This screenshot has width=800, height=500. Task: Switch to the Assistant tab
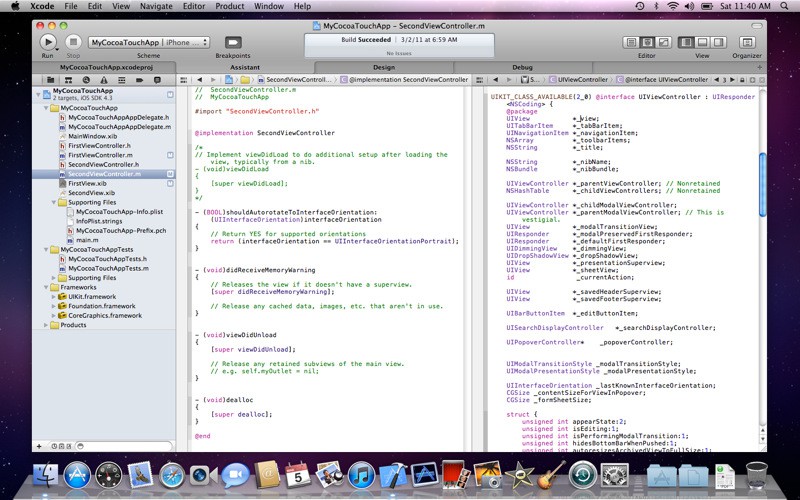pyautogui.click(x=245, y=67)
